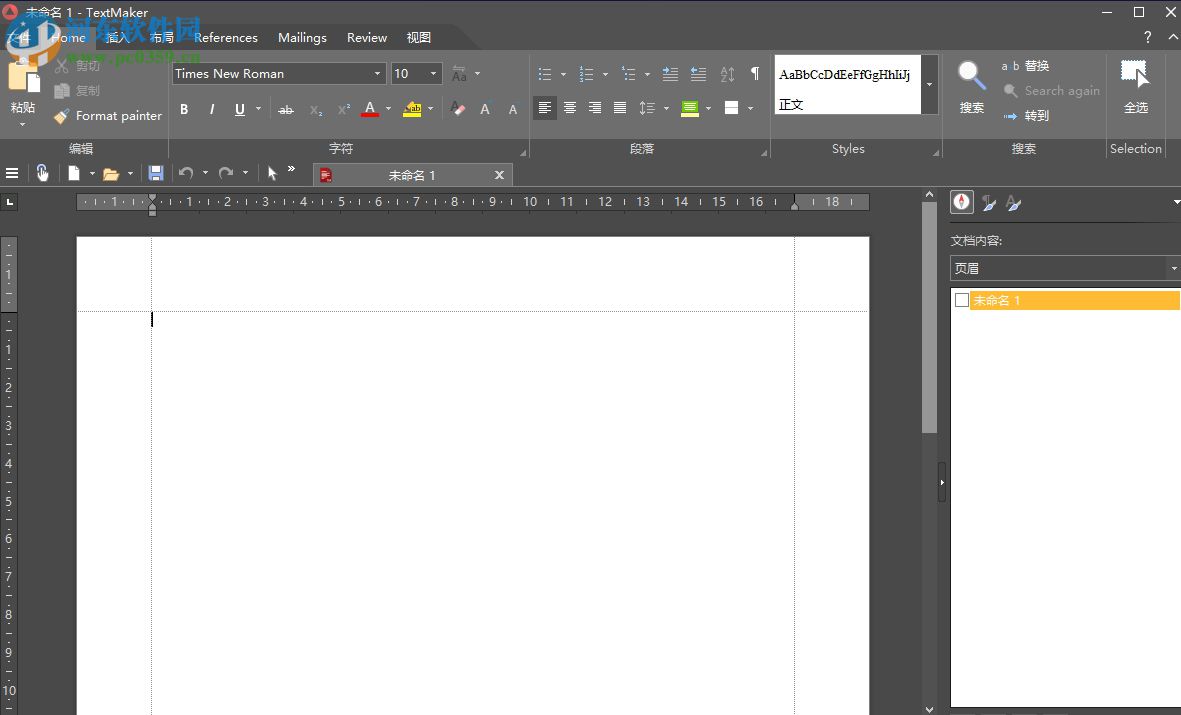Expand the font size dropdown
Viewport: 1181px width, 715px height.
point(434,74)
